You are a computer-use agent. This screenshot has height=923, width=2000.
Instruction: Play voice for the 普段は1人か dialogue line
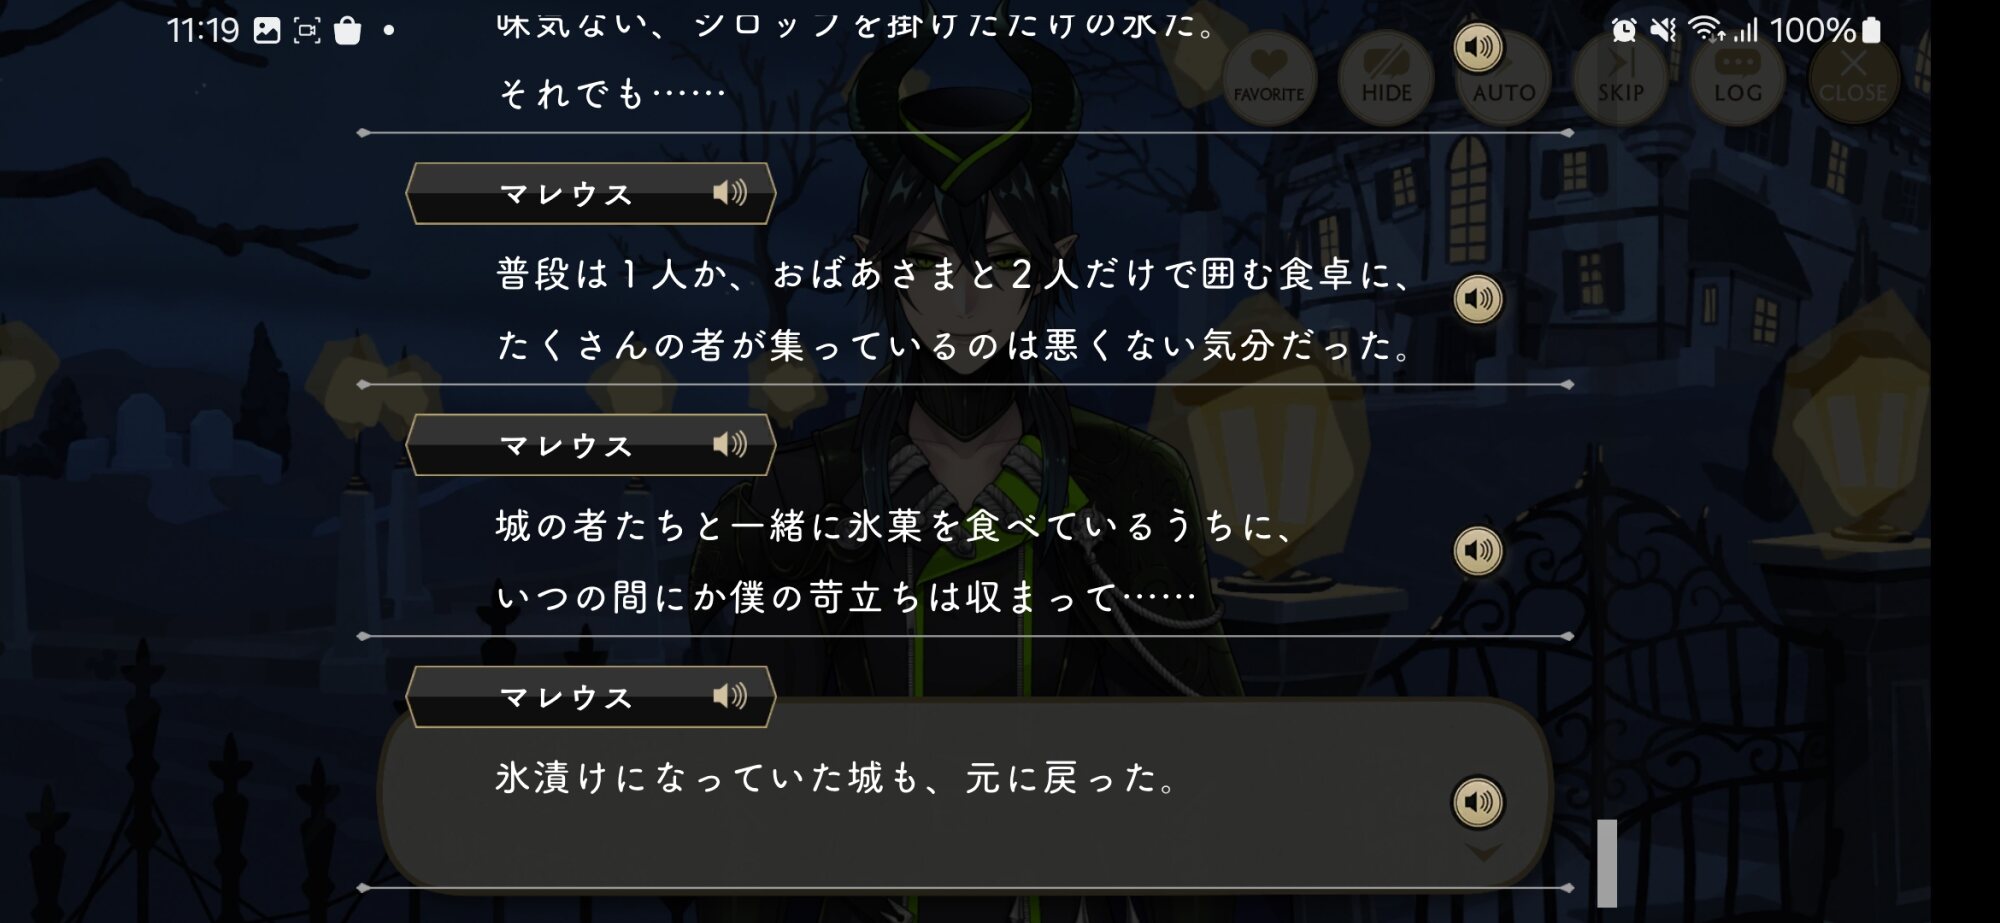point(1477,299)
